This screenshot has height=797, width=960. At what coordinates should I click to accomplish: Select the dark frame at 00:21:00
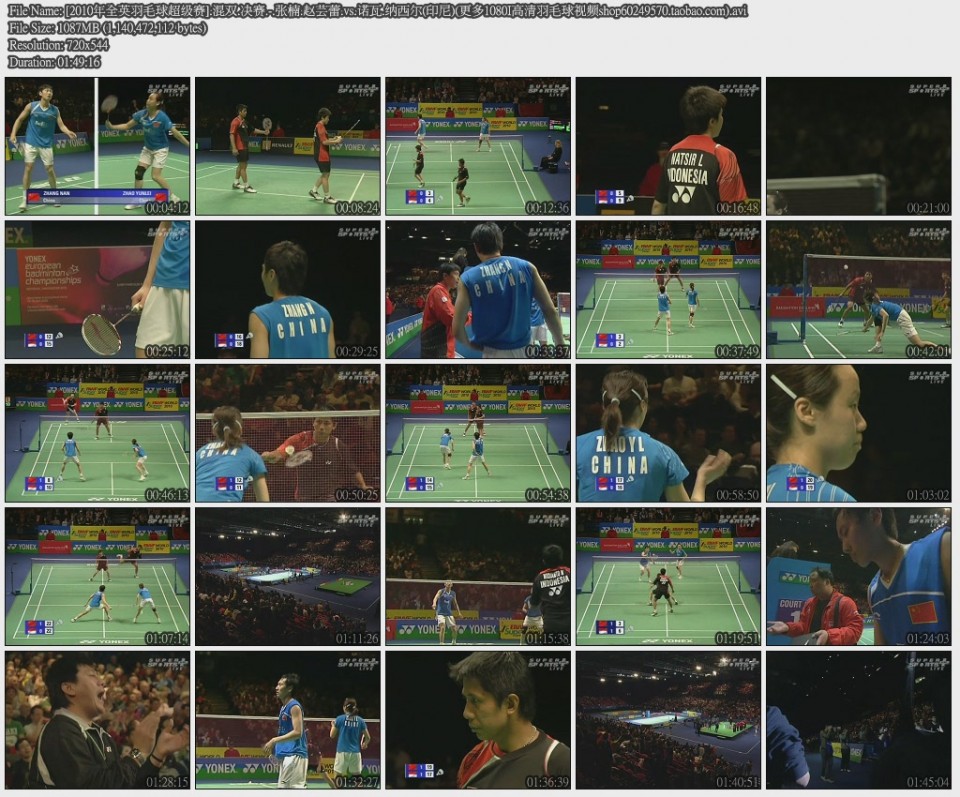click(858, 147)
